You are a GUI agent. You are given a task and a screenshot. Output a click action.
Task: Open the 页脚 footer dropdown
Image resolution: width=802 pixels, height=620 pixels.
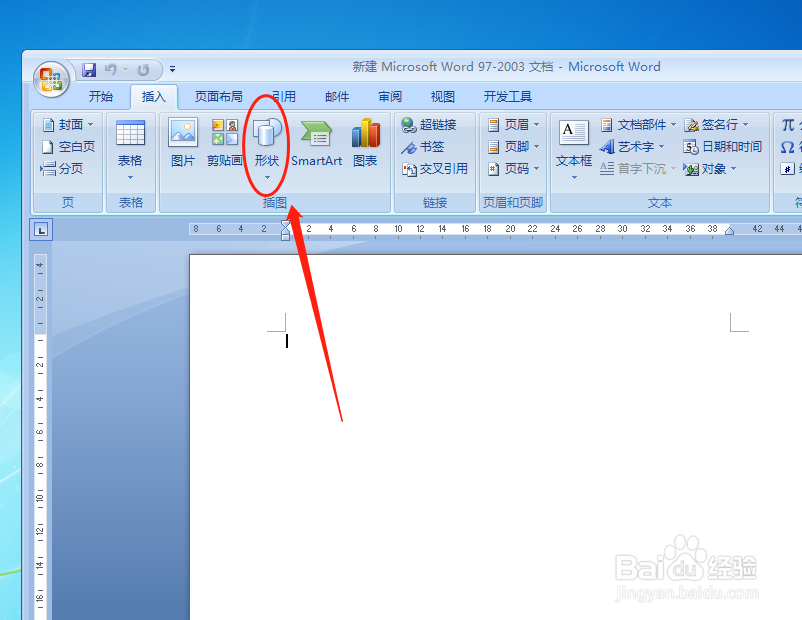(x=514, y=147)
